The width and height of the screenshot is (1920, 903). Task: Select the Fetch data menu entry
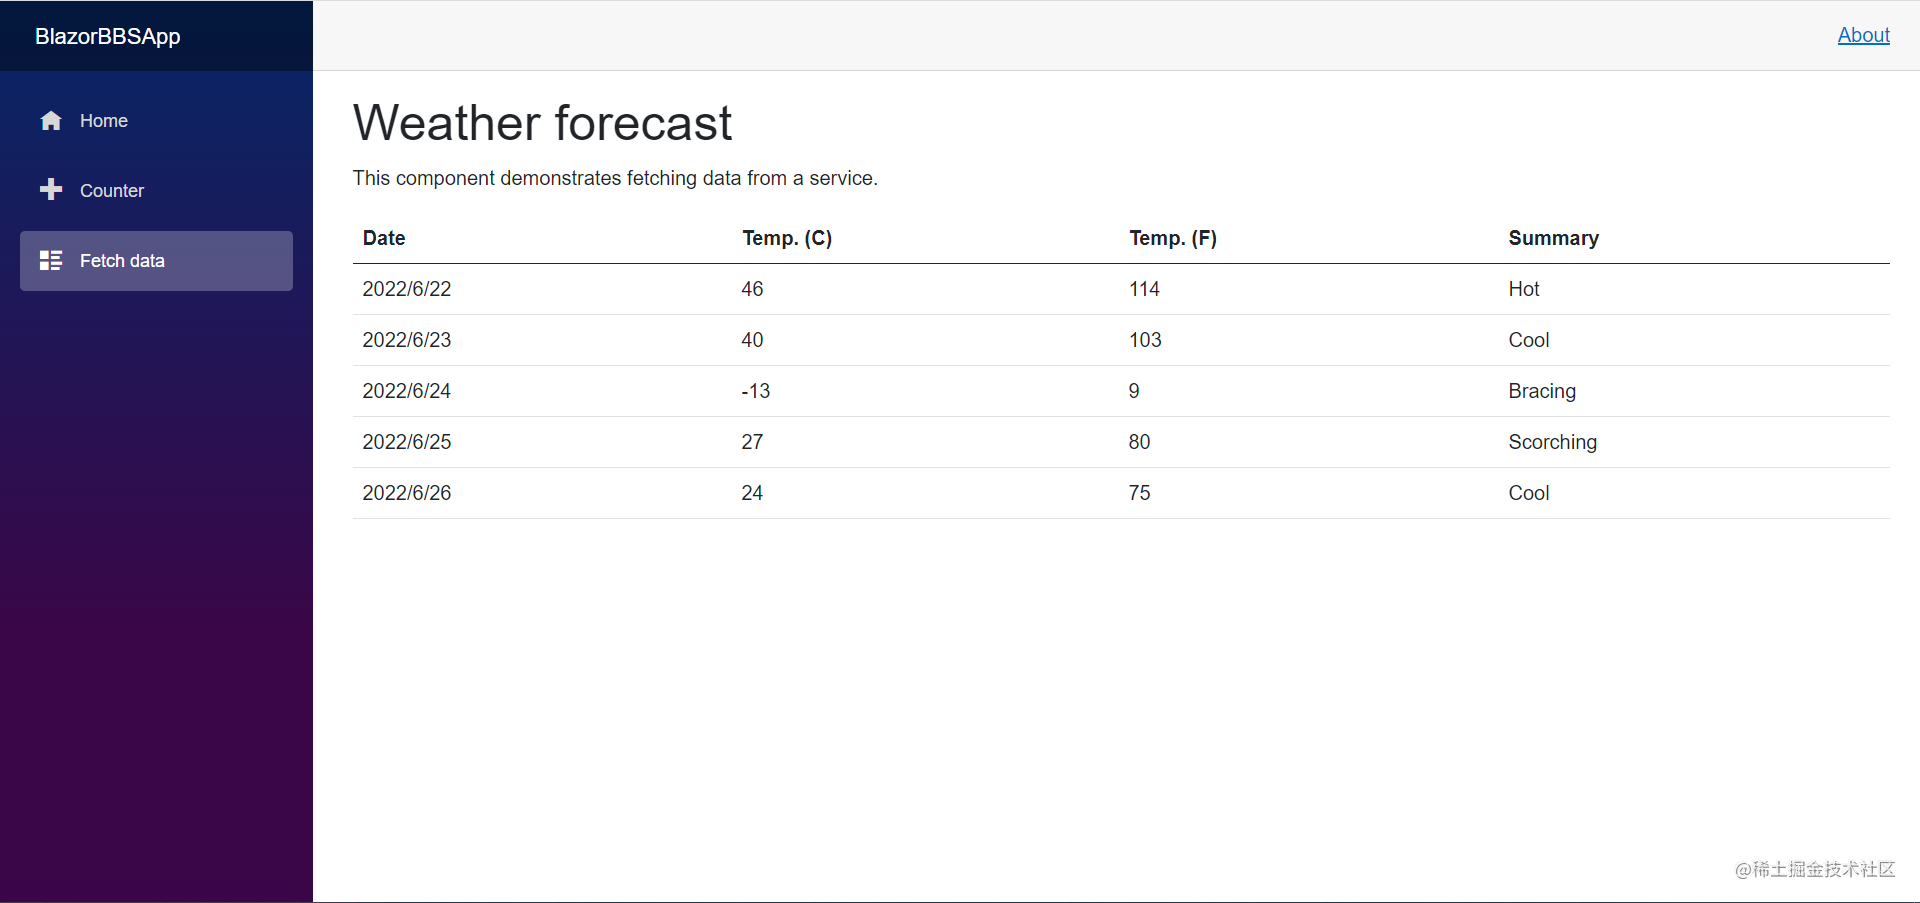pyautogui.click(x=122, y=261)
